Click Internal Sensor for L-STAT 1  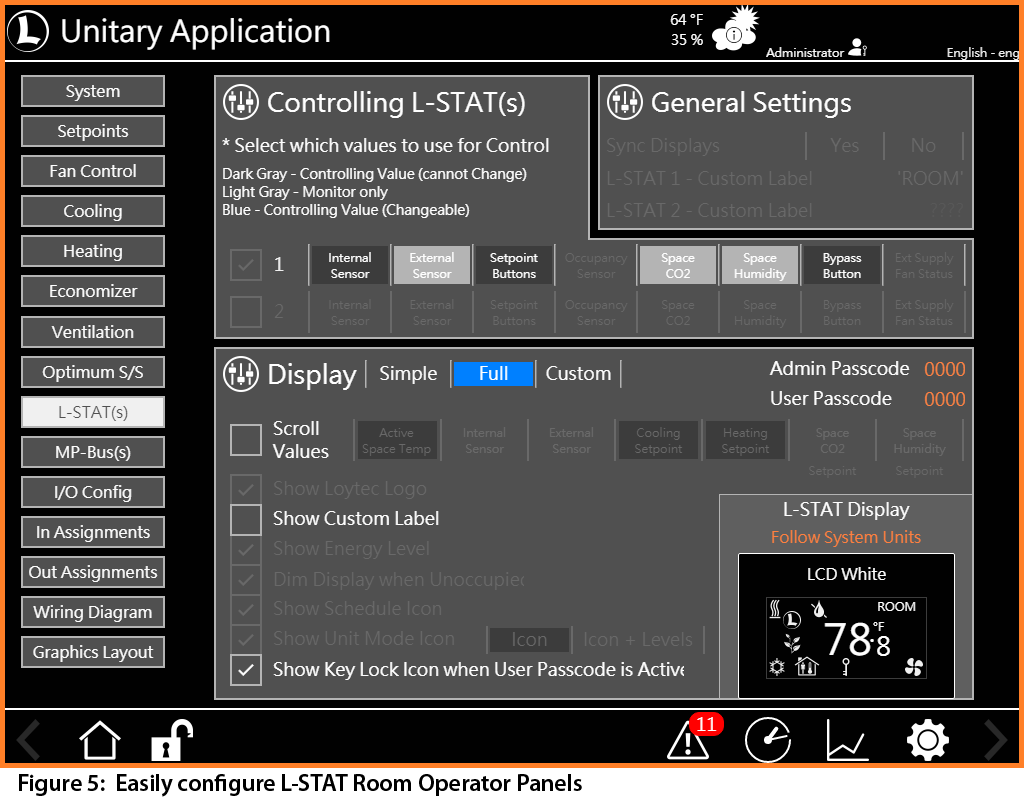pos(349,265)
